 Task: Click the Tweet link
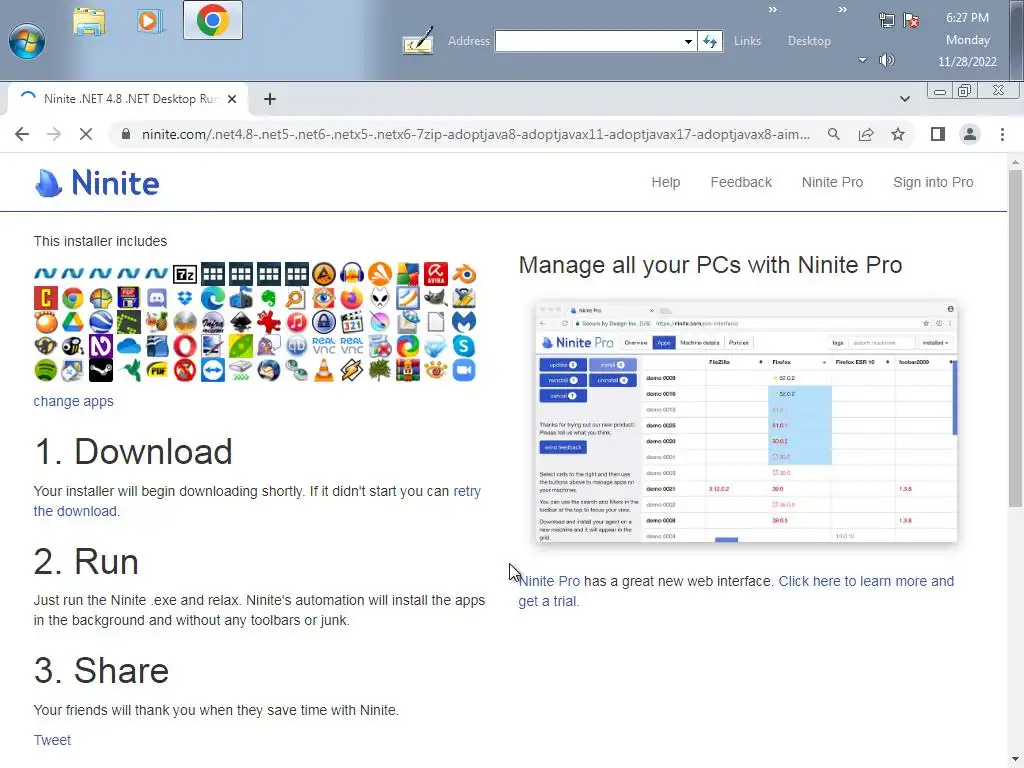[52, 740]
